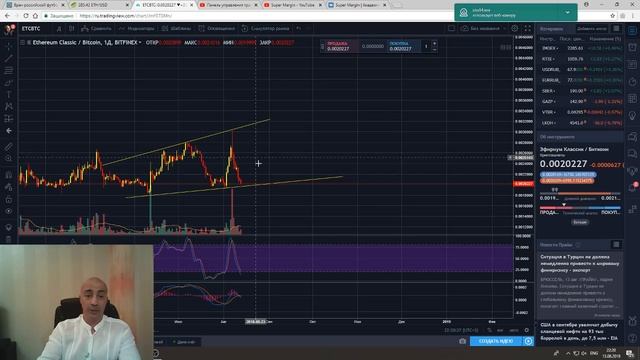The height and width of the screenshot is (360, 640).
Task: Open the watchlist panel icon in right sidebar
Action: click(x=632, y=31)
